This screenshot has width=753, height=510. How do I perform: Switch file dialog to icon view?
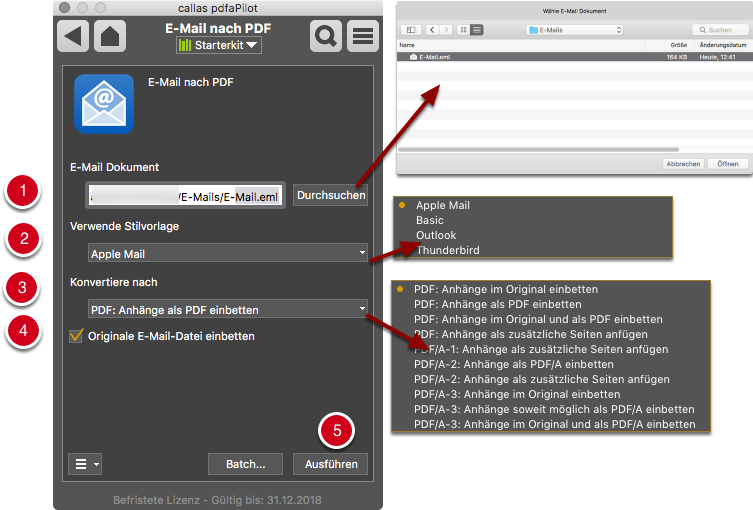point(463,30)
